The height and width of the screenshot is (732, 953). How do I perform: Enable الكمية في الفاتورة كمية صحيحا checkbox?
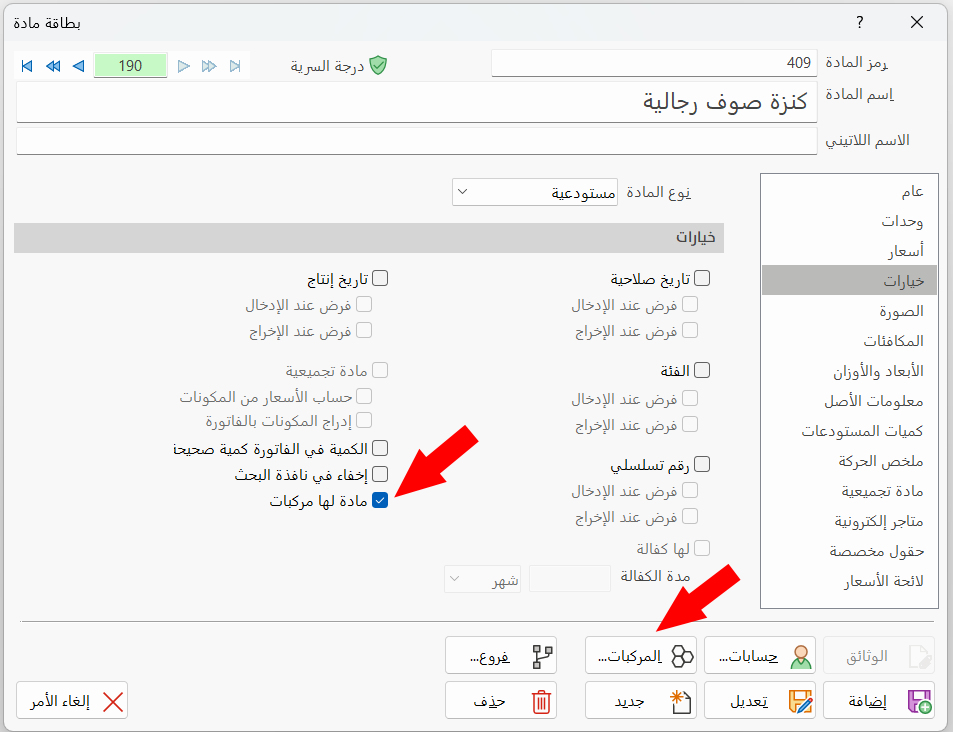point(380,448)
